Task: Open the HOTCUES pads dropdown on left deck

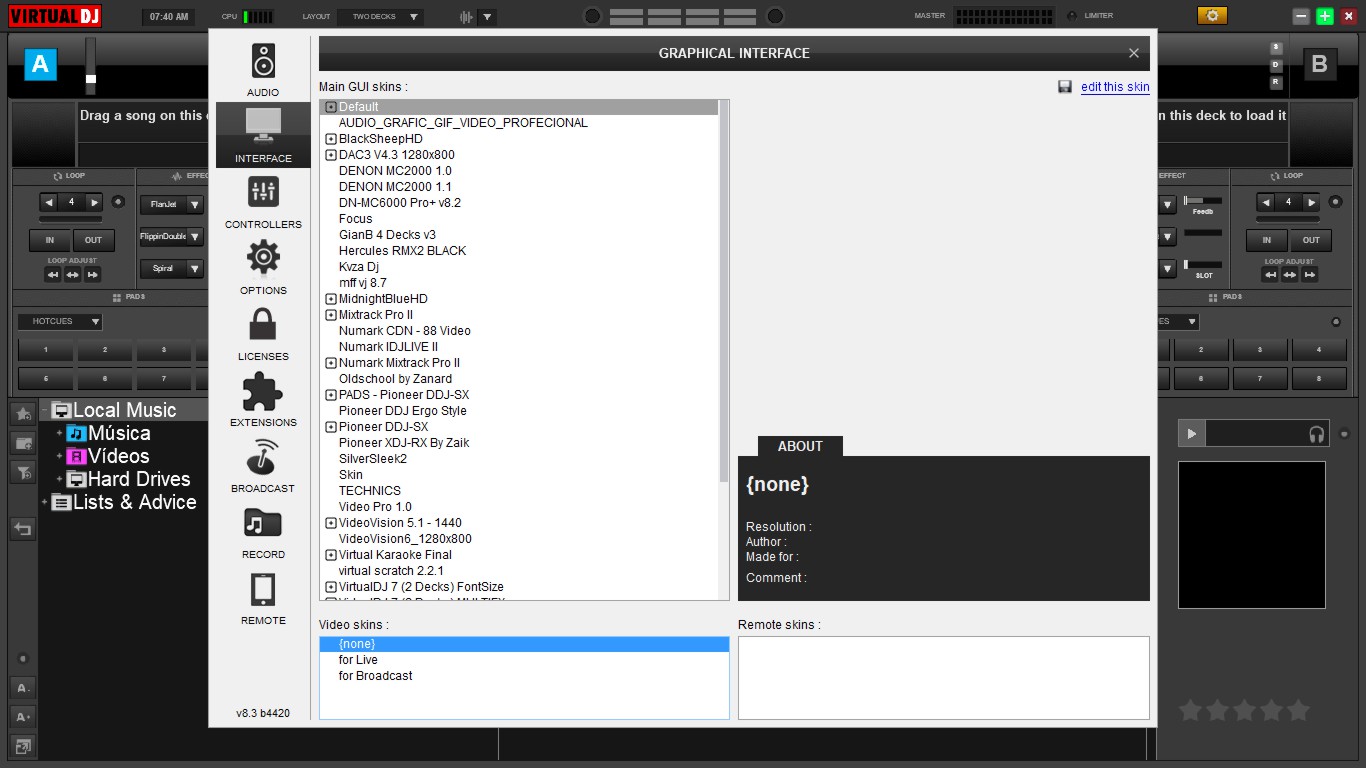Action: [x=60, y=322]
